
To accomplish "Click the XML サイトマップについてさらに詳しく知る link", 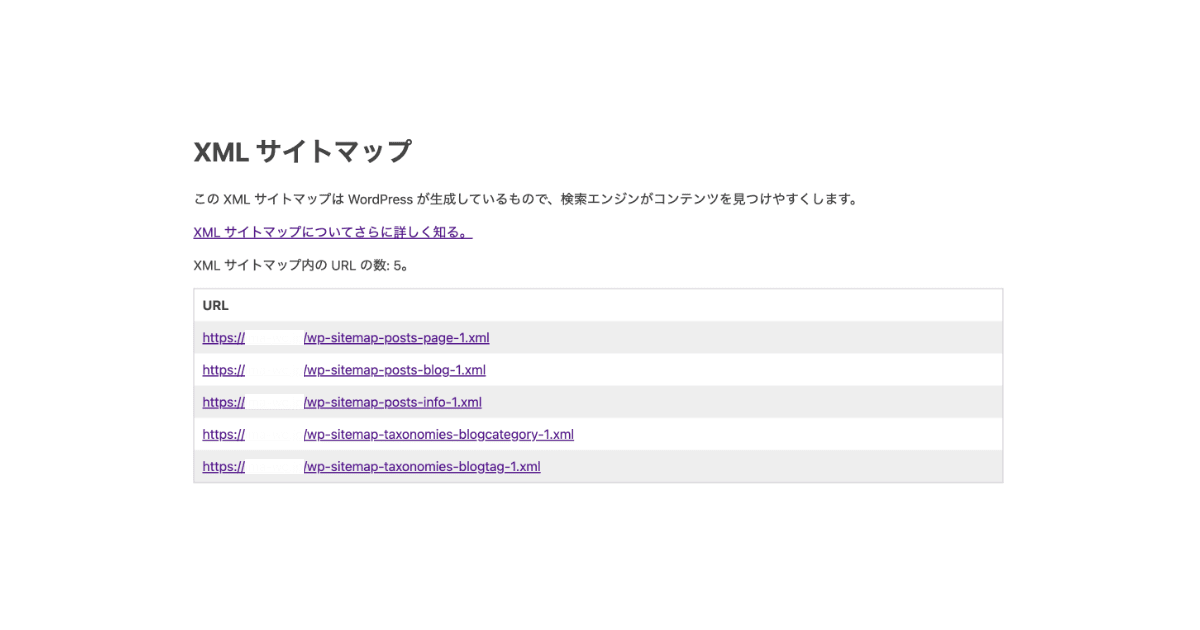I will click(330, 232).
